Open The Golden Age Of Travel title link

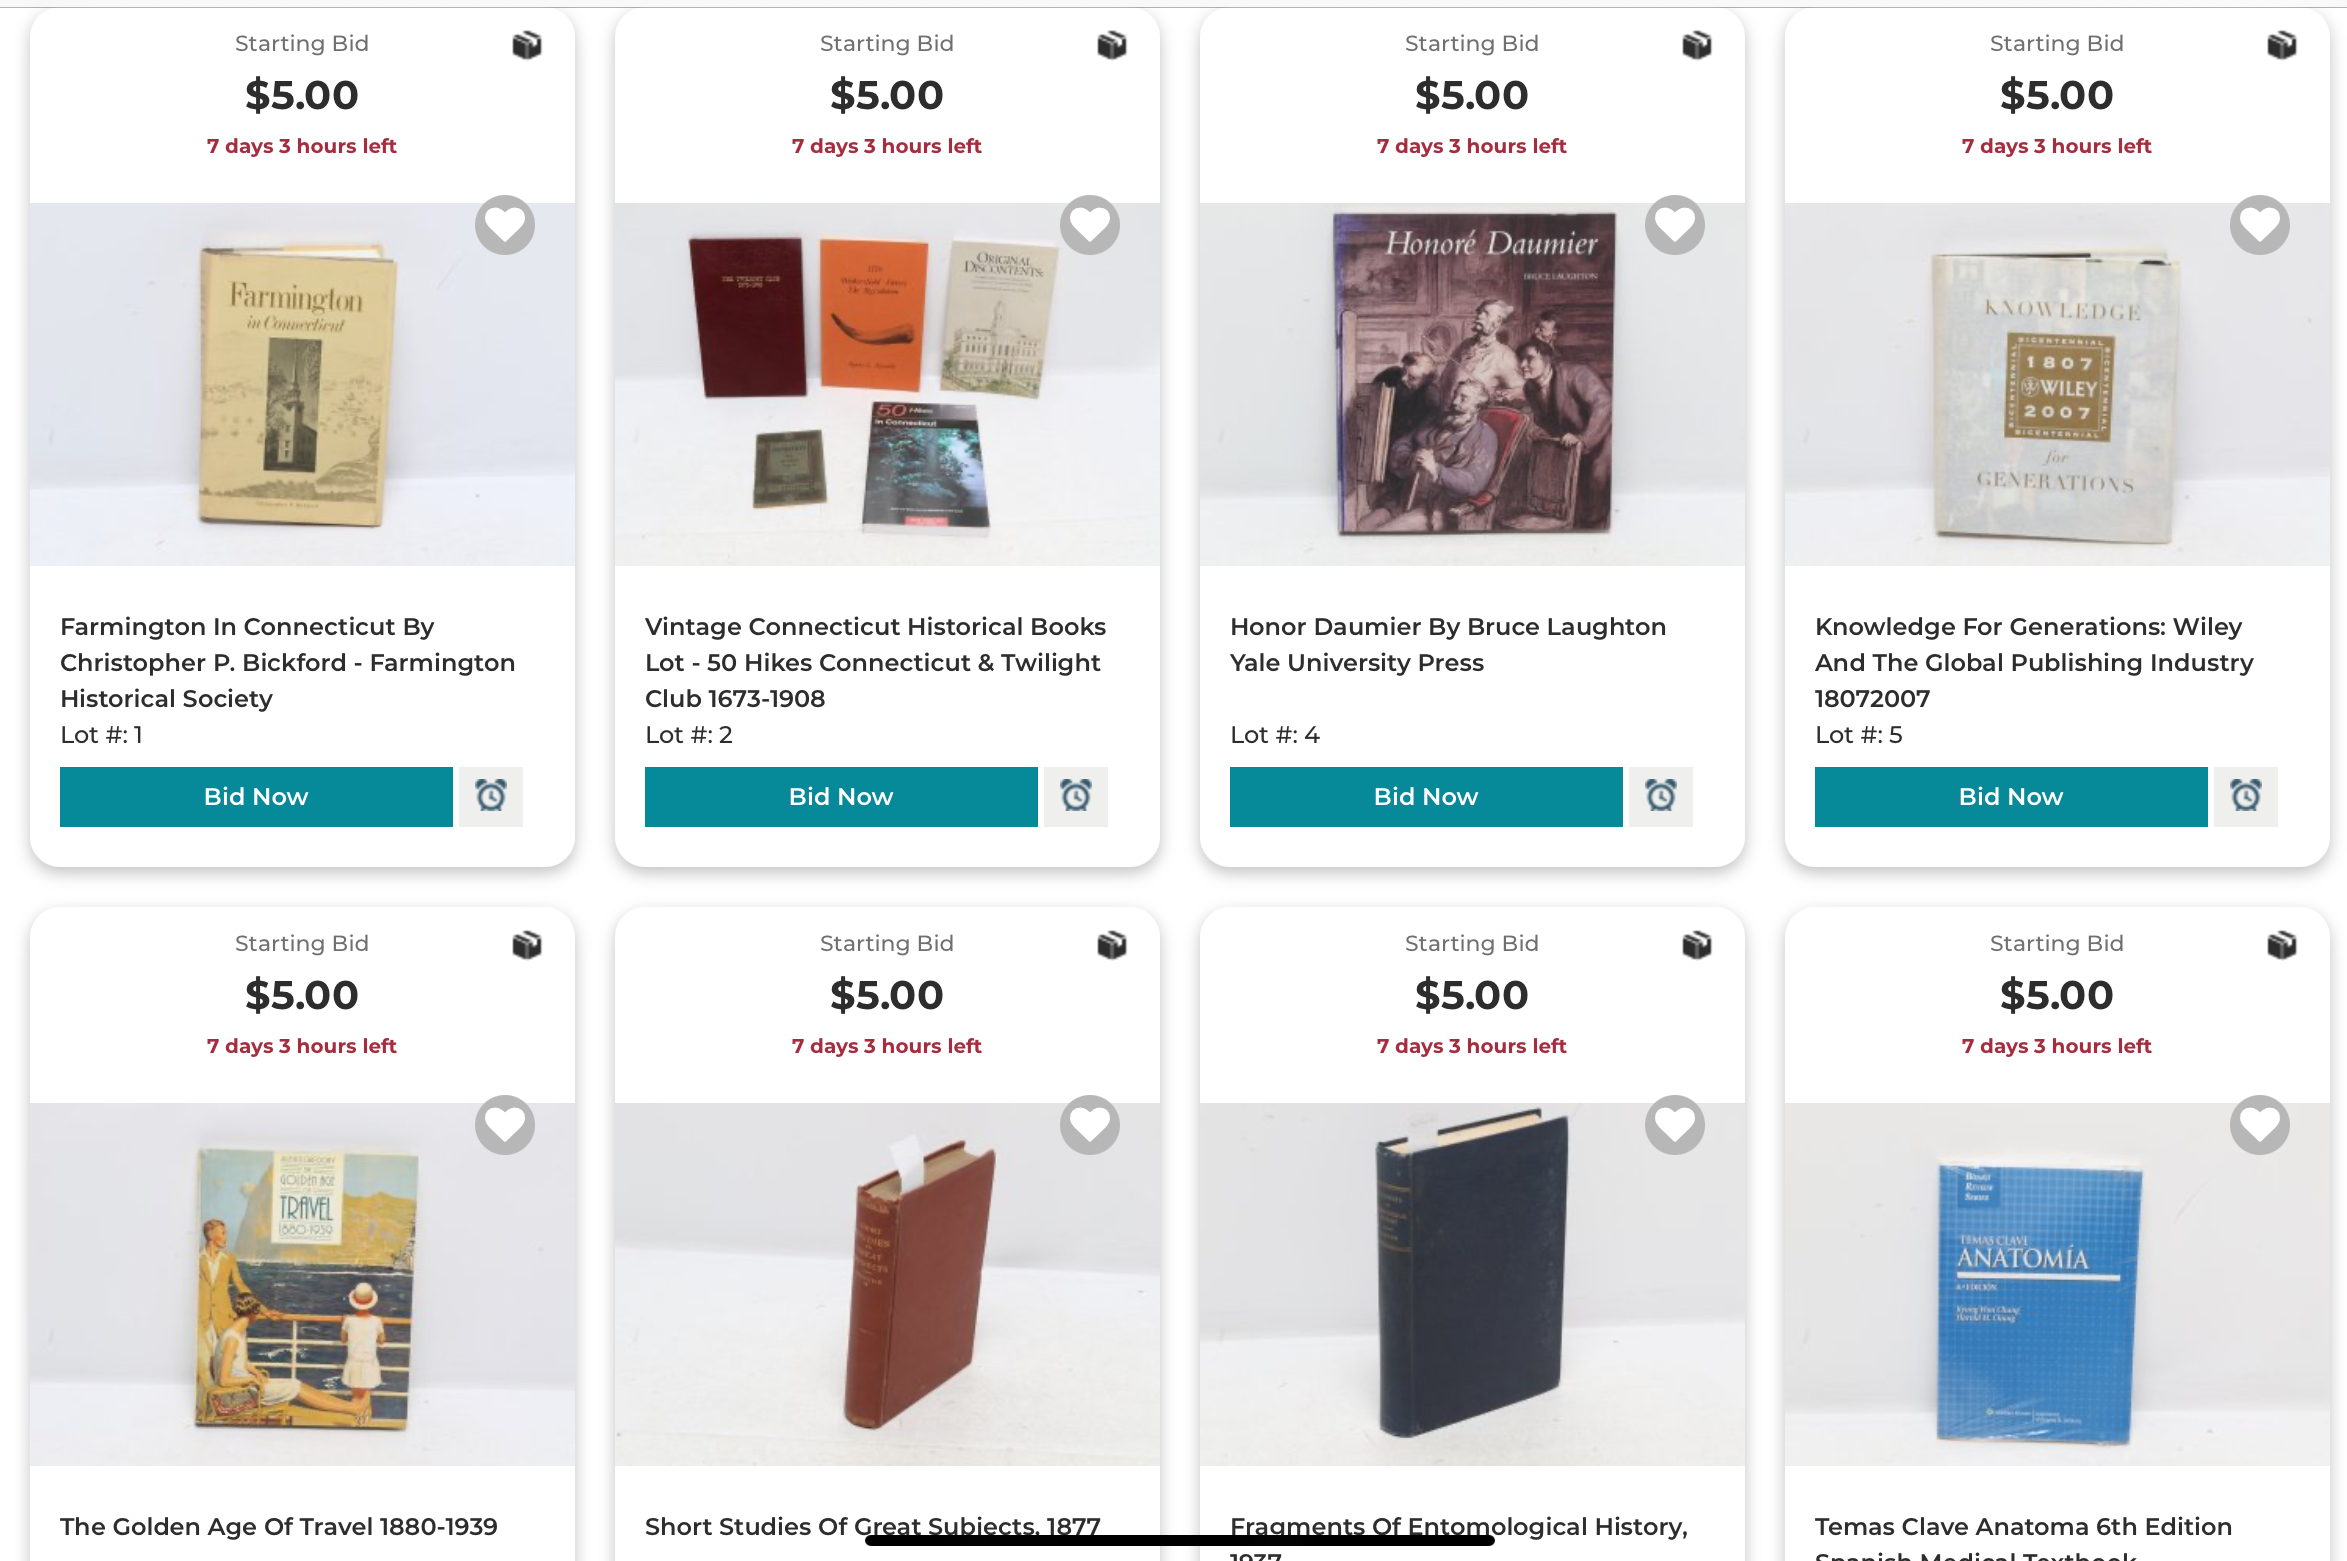[279, 1526]
